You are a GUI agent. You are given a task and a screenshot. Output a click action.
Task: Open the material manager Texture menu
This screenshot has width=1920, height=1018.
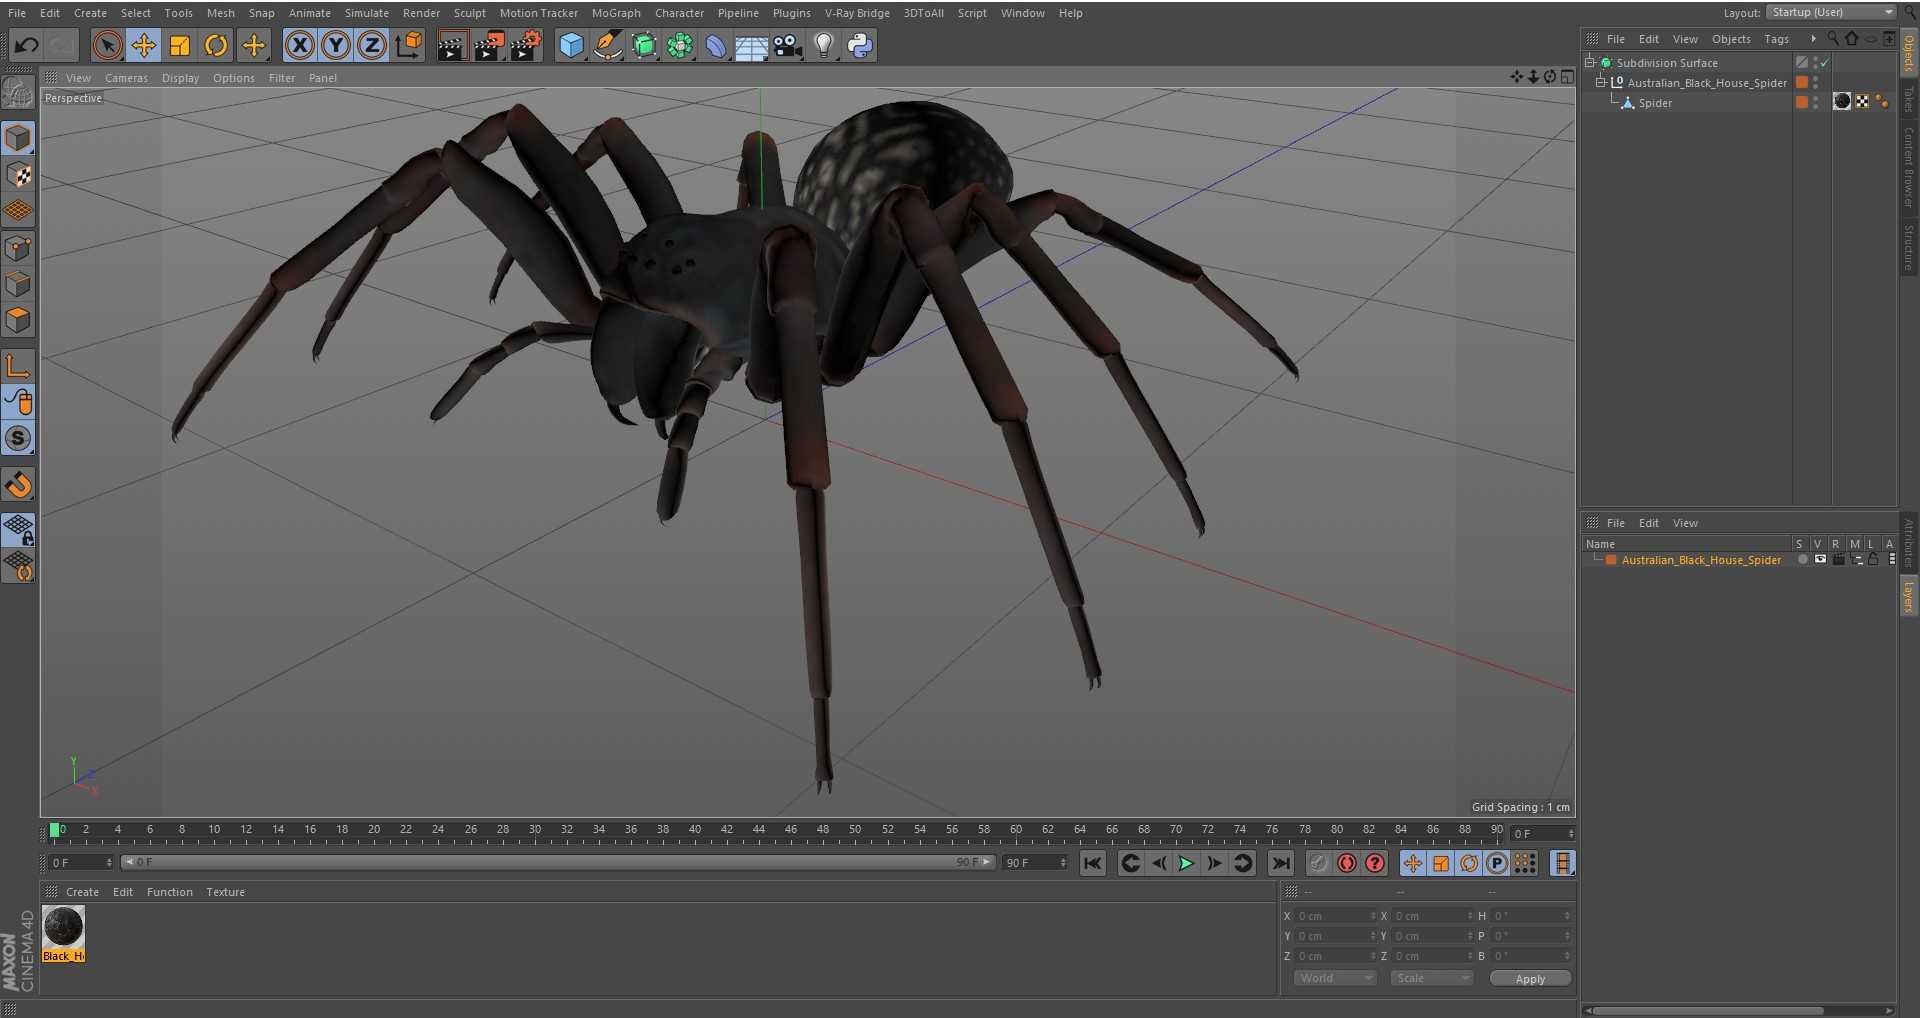225,892
